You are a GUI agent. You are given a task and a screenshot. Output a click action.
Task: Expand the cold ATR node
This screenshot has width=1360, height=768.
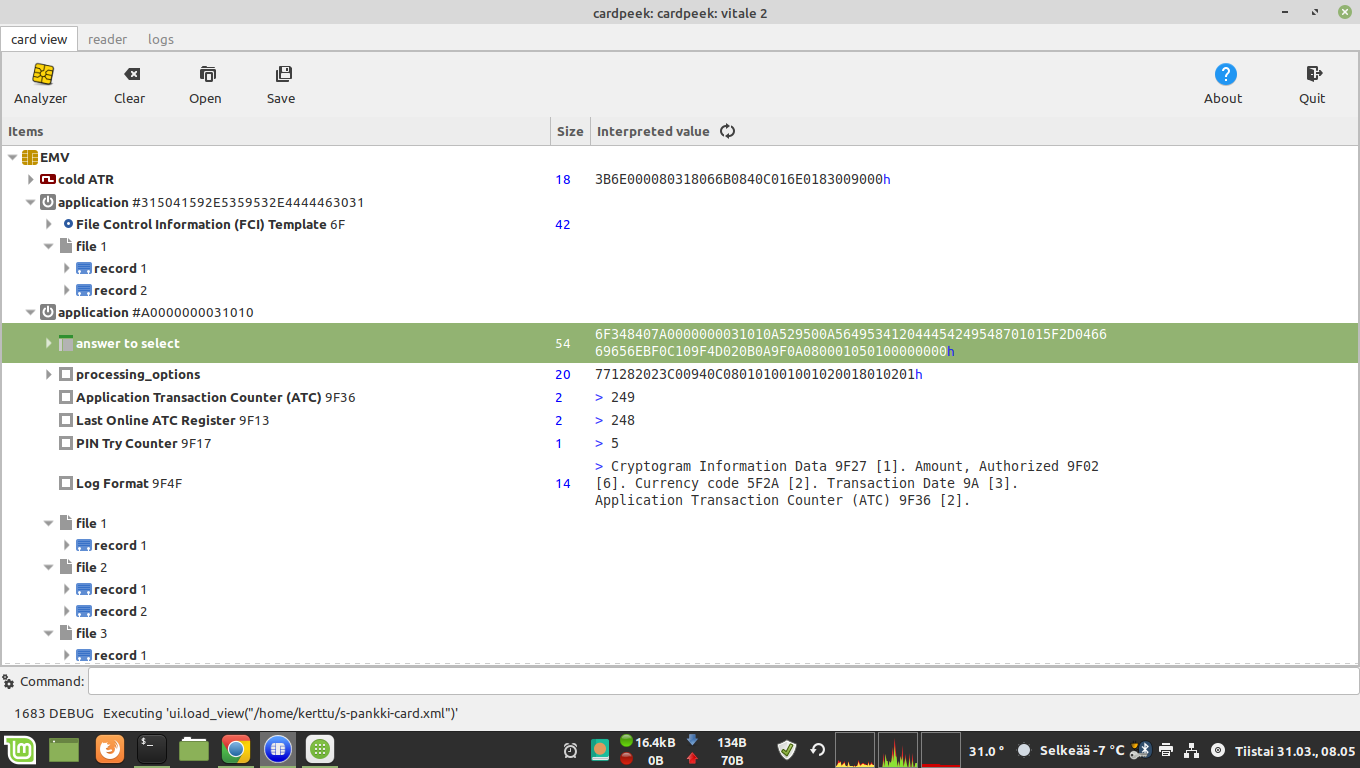click(31, 180)
